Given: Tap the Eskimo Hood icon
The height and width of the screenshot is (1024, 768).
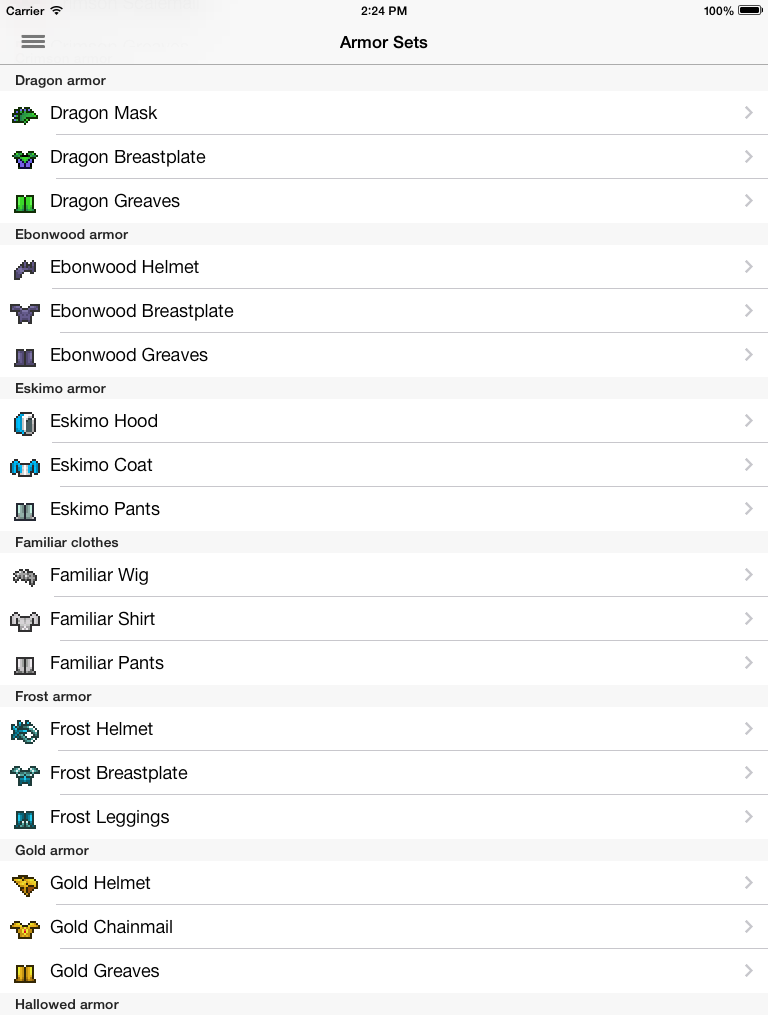Looking at the screenshot, I should [25, 422].
